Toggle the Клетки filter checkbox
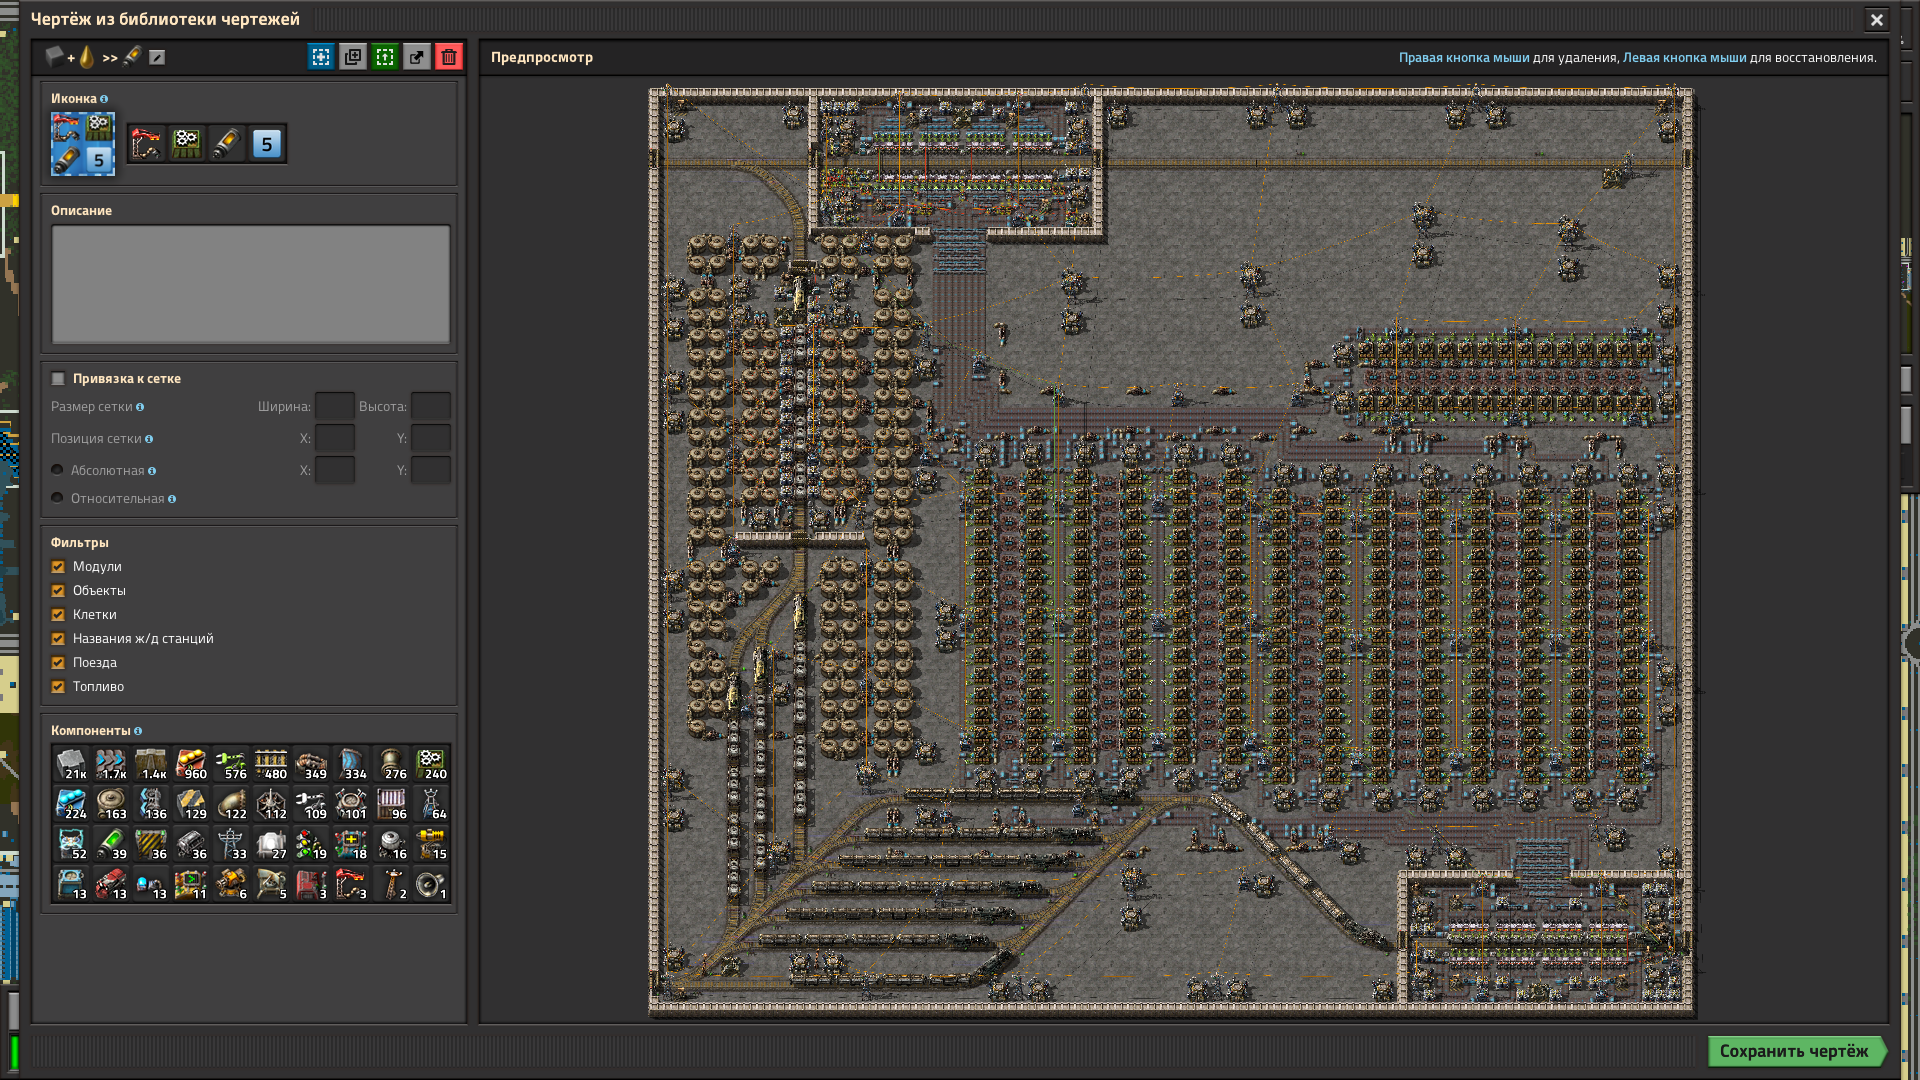The width and height of the screenshot is (1920, 1080). coord(58,615)
